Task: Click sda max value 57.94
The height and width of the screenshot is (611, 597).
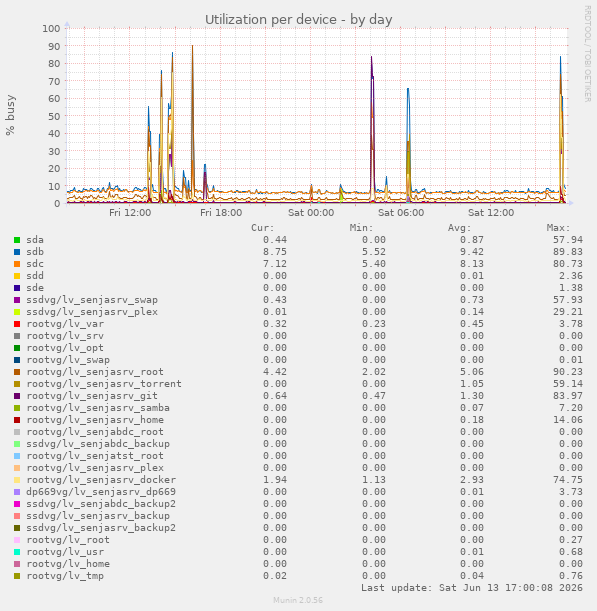Action: coord(568,240)
